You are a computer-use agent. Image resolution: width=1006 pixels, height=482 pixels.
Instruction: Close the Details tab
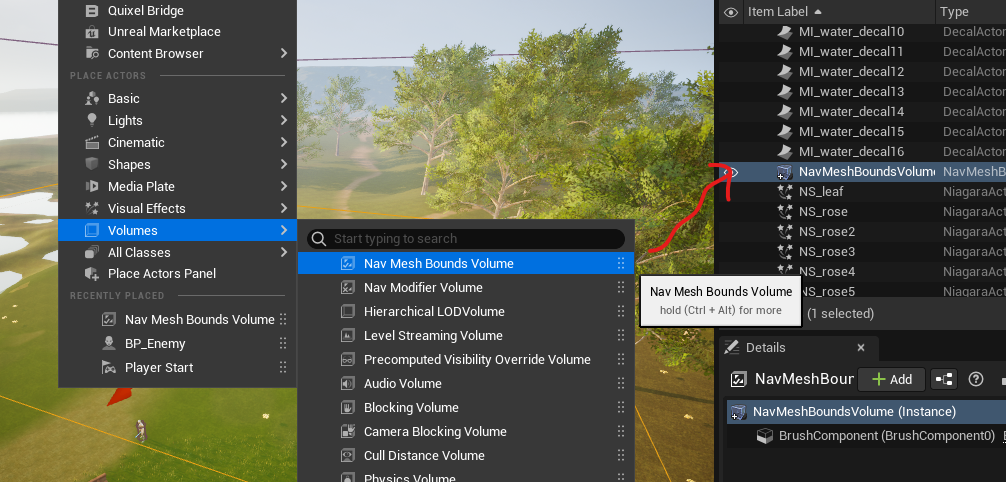pyautogui.click(x=861, y=348)
